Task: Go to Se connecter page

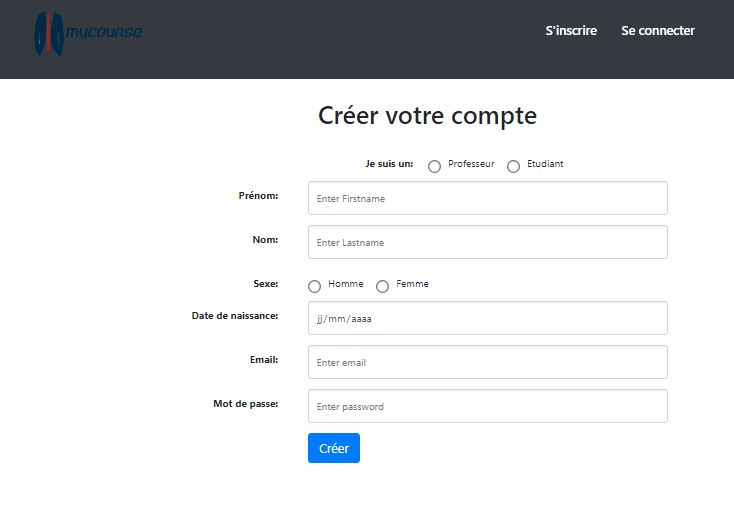Action: (658, 30)
